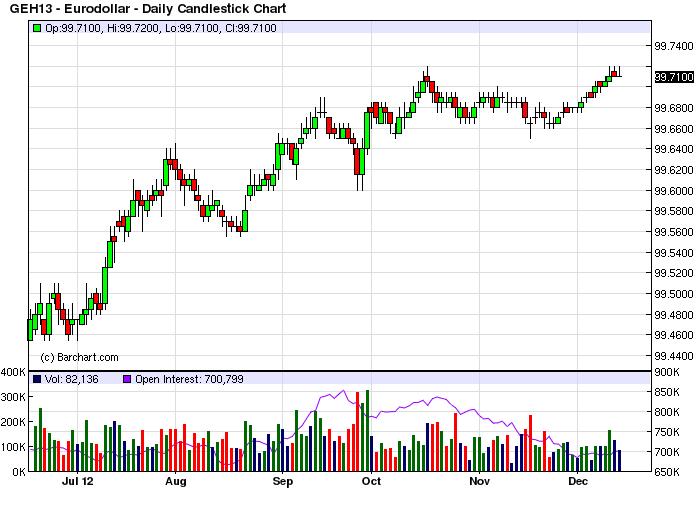Click the 99.4800 price axis label

[x=674, y=315]
